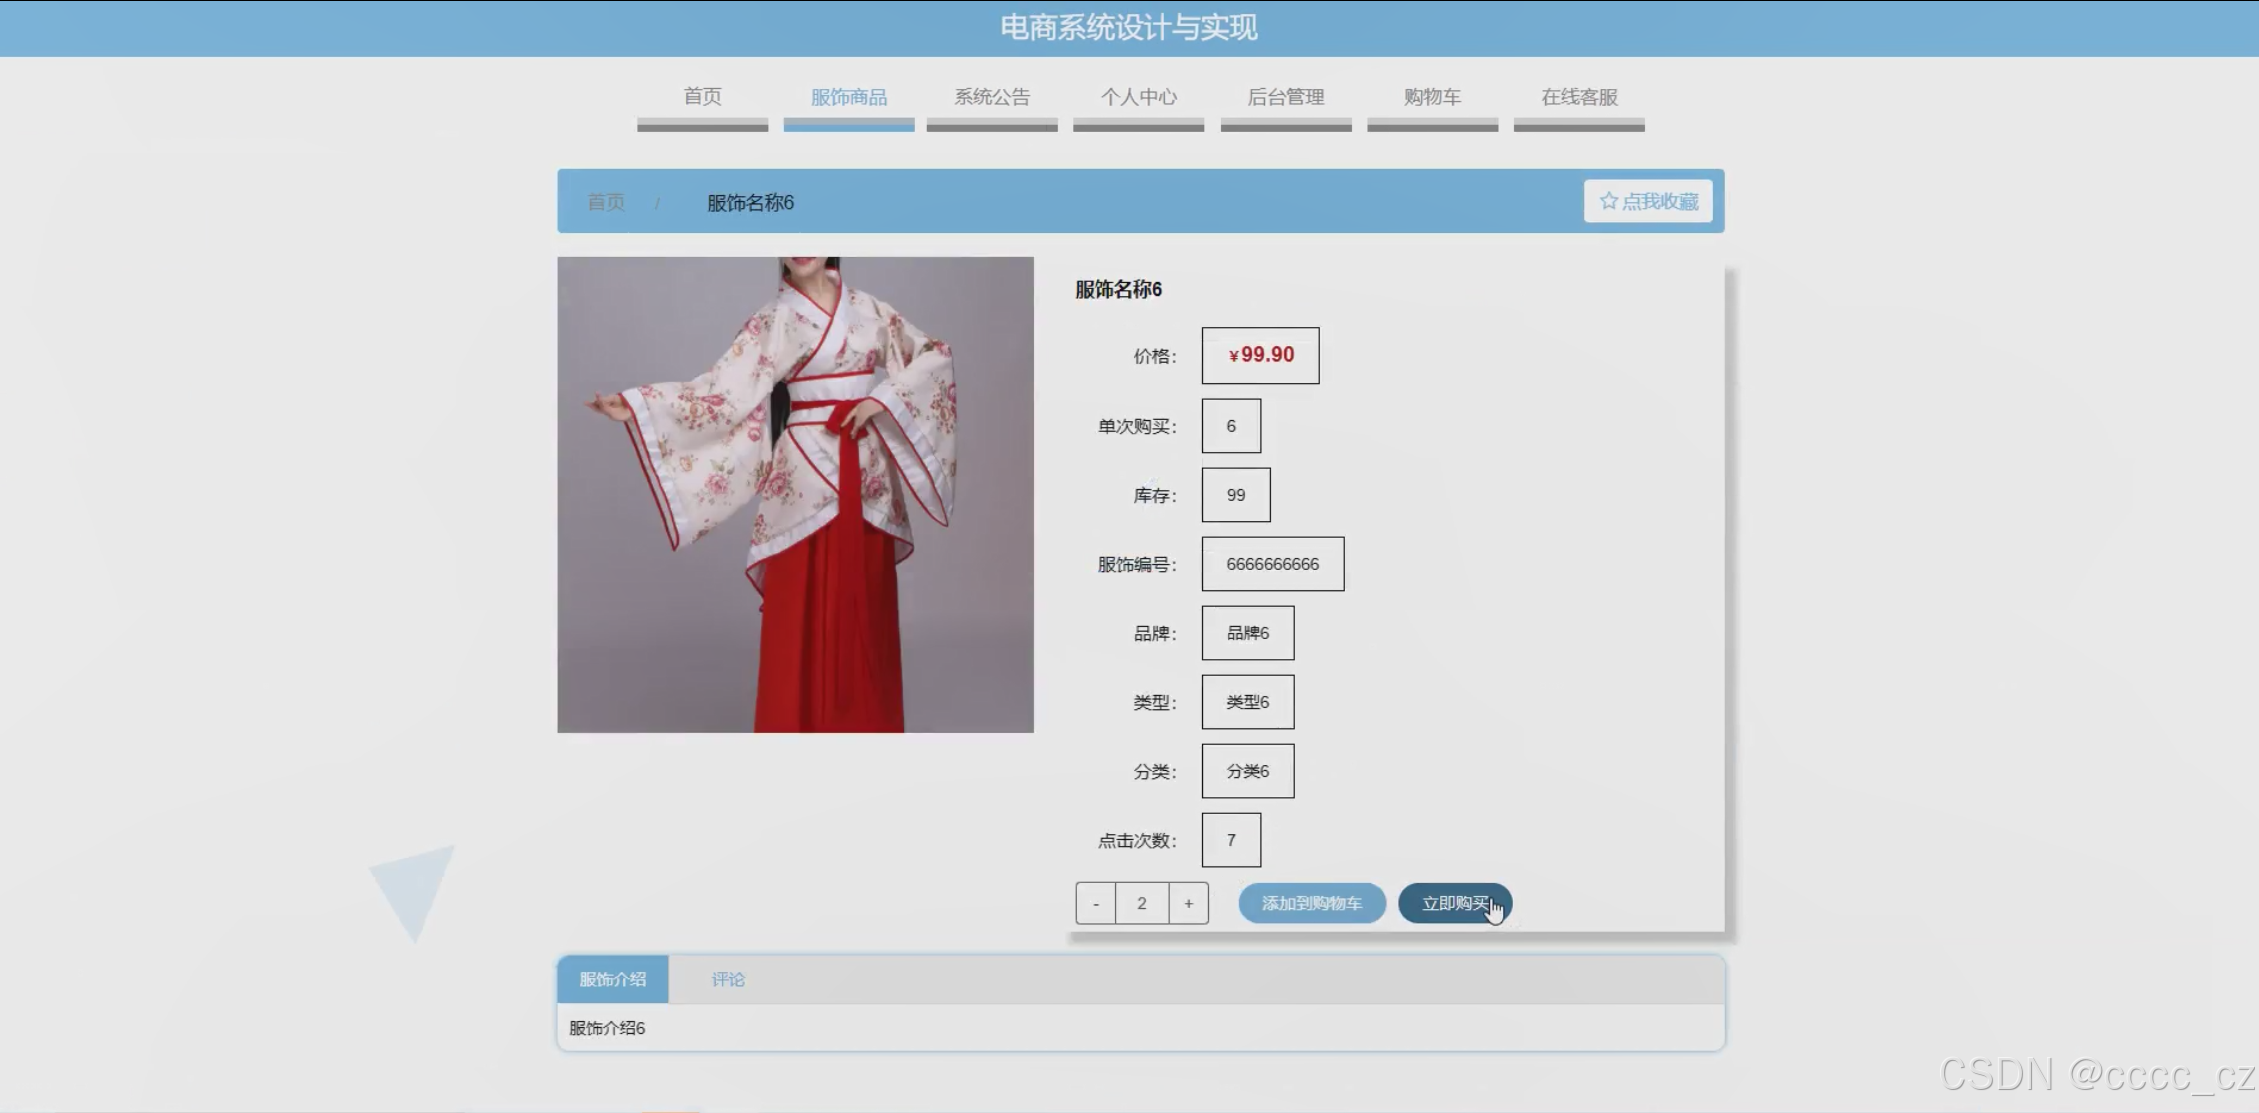Click the 服饰编号 6666666666 value box

[1272, 564]
